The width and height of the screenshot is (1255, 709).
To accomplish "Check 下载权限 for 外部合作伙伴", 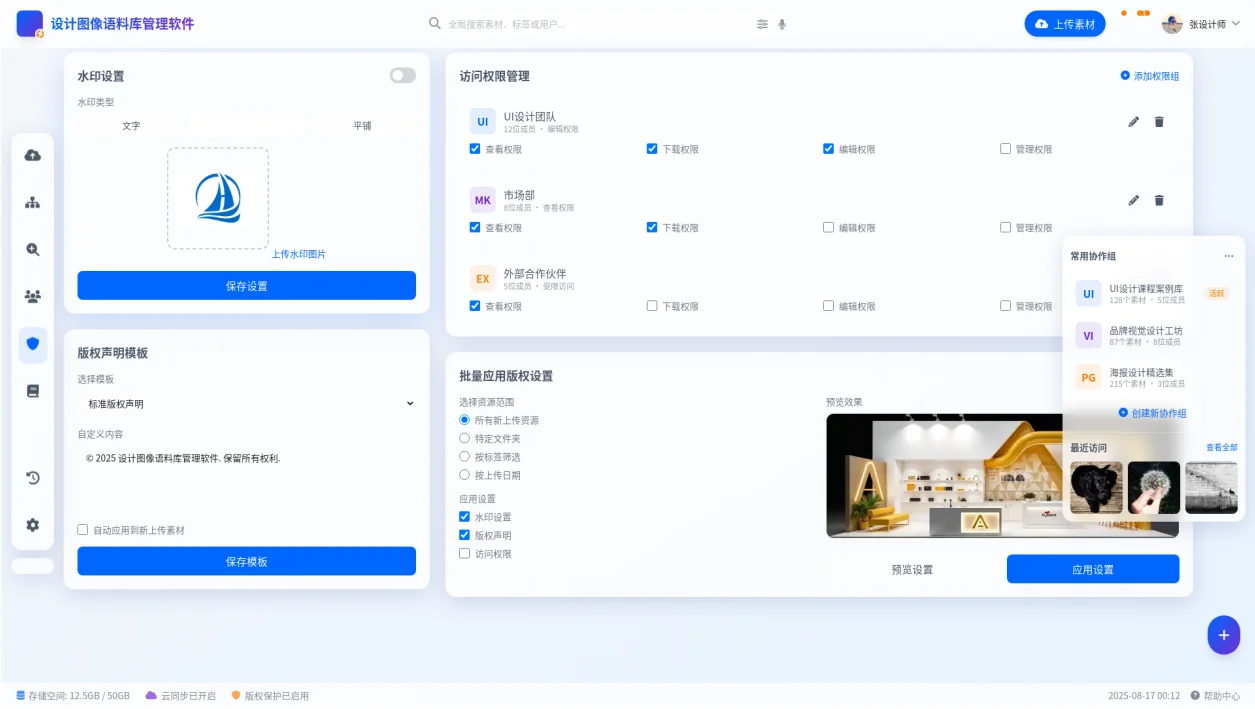I will pos(652,306).
